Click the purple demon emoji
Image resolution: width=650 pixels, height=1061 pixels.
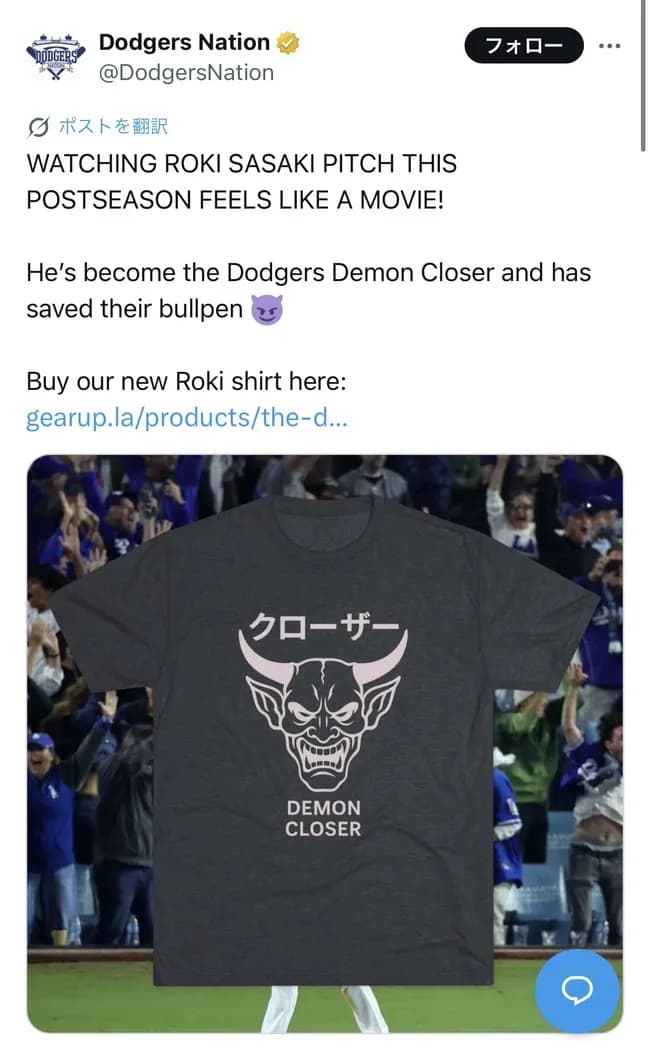coord(267,309)
